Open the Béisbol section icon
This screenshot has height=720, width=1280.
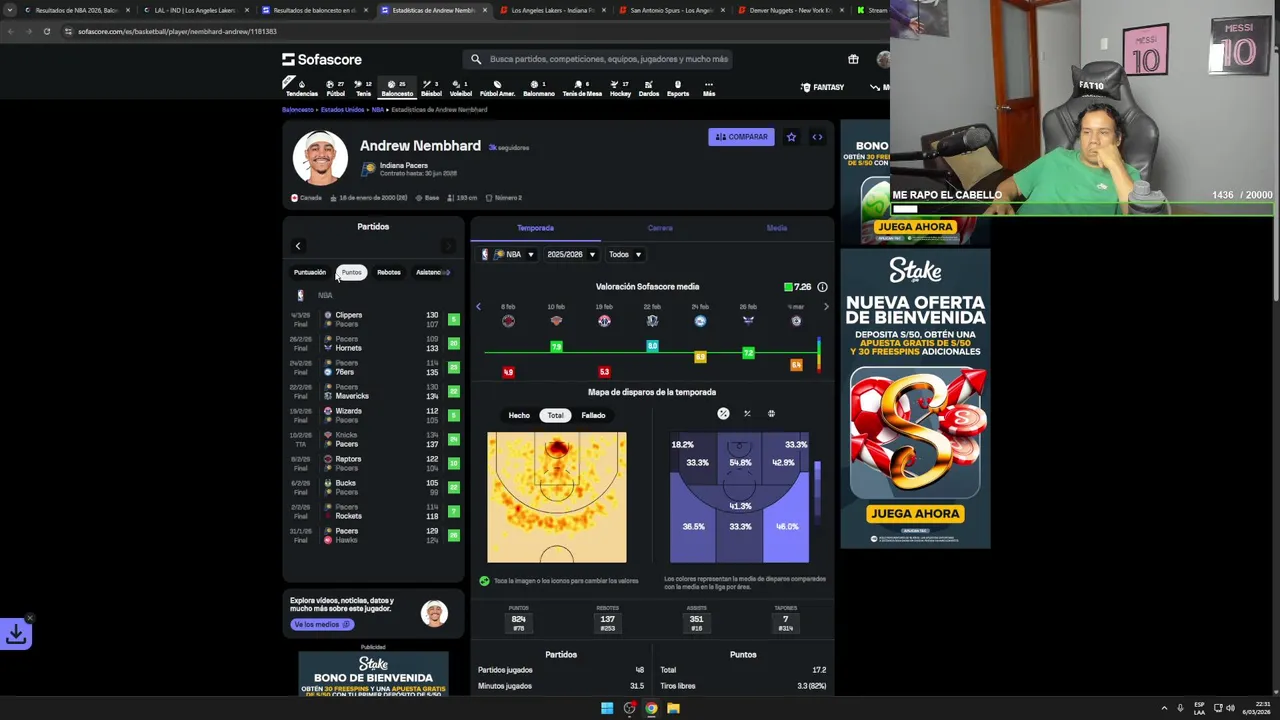click(x=431, y=88)
